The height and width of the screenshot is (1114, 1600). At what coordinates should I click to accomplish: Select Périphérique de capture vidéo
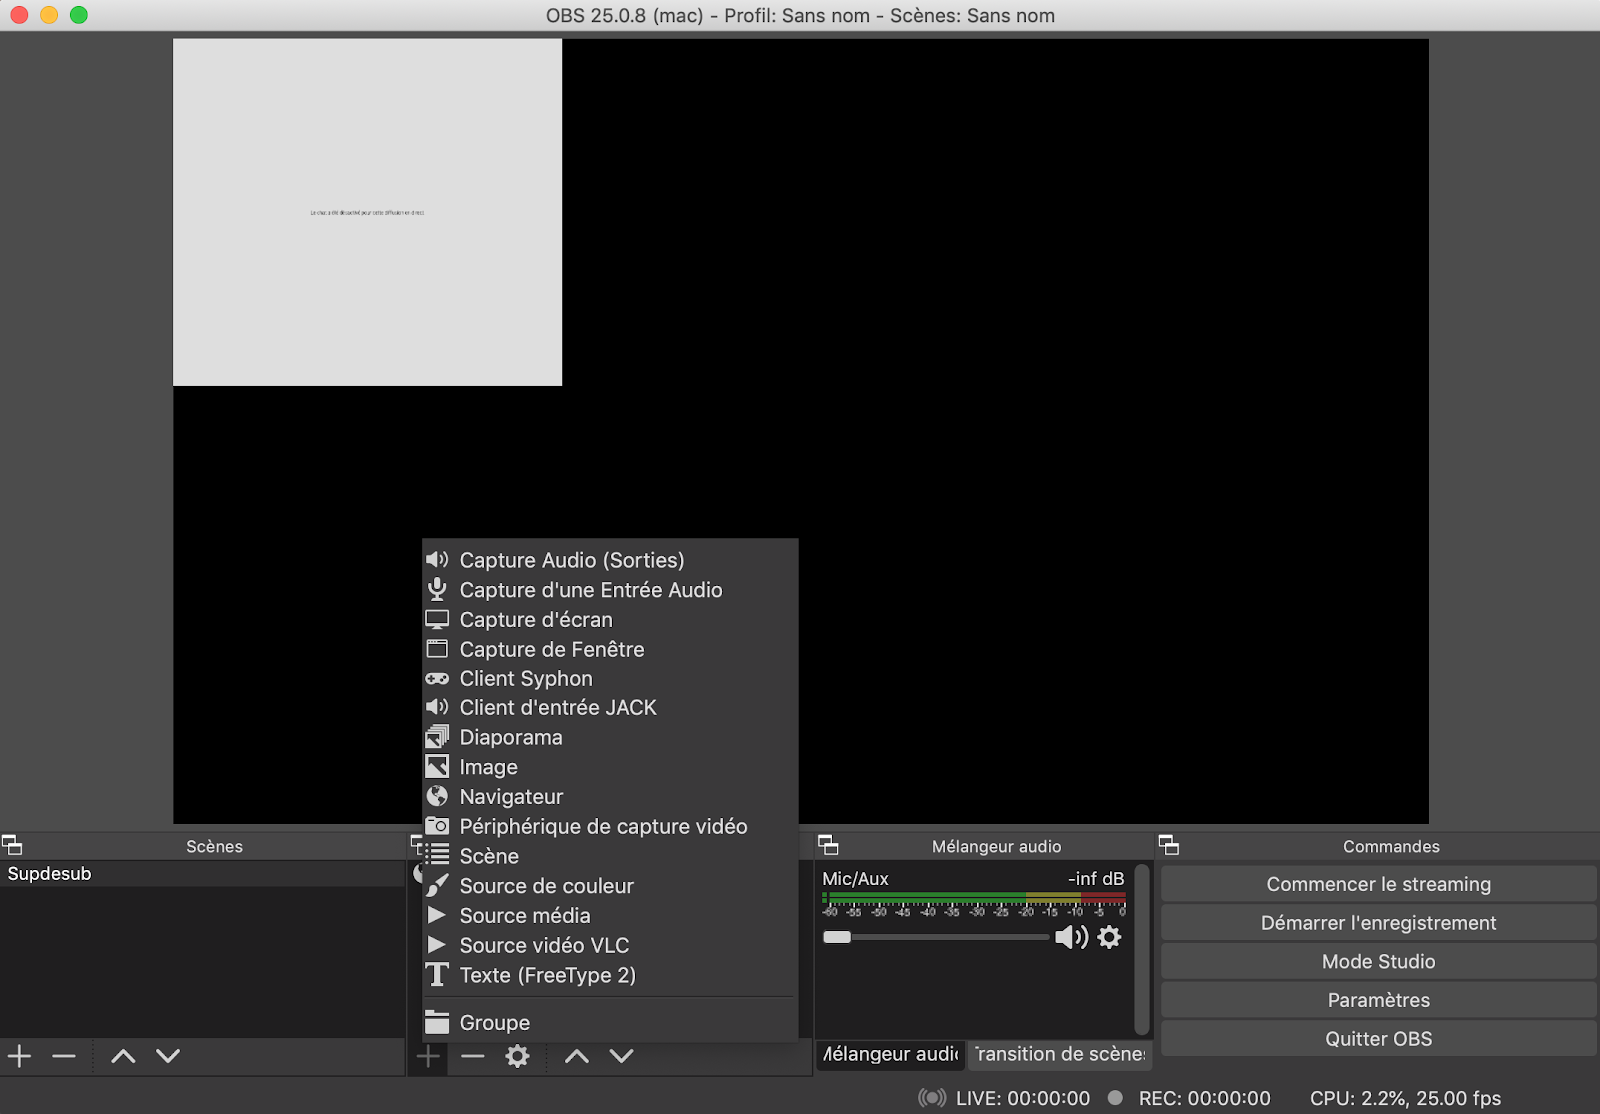[x=603, y=826]
